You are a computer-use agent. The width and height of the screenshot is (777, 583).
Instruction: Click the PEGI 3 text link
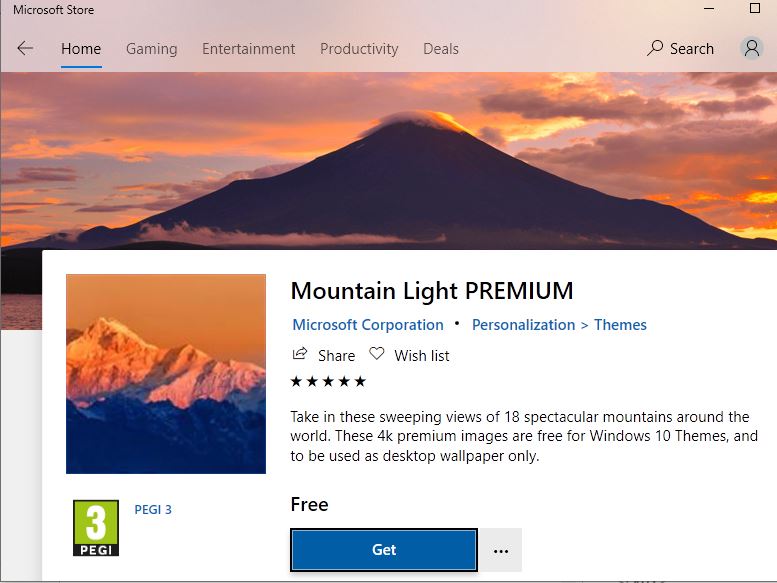(153, 509)
